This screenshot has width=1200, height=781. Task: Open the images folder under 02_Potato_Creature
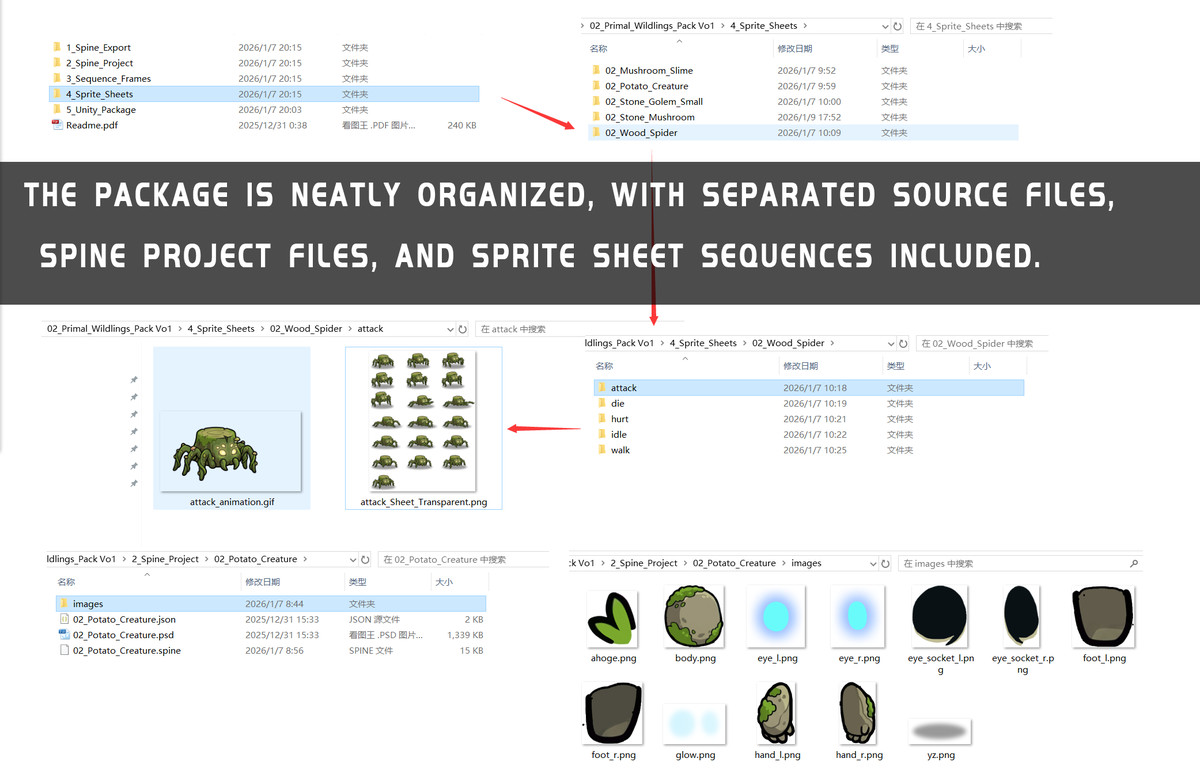pyautogui.click(x=88, y=603)
